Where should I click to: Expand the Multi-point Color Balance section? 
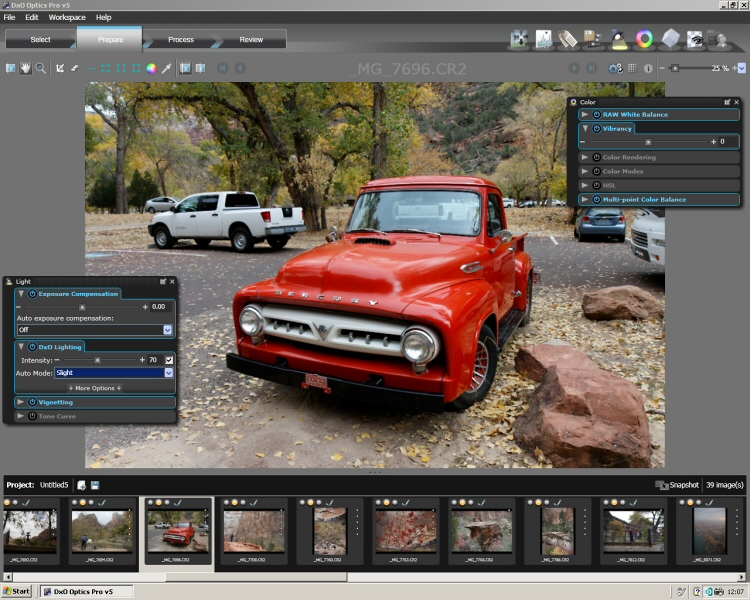point(584,199)
